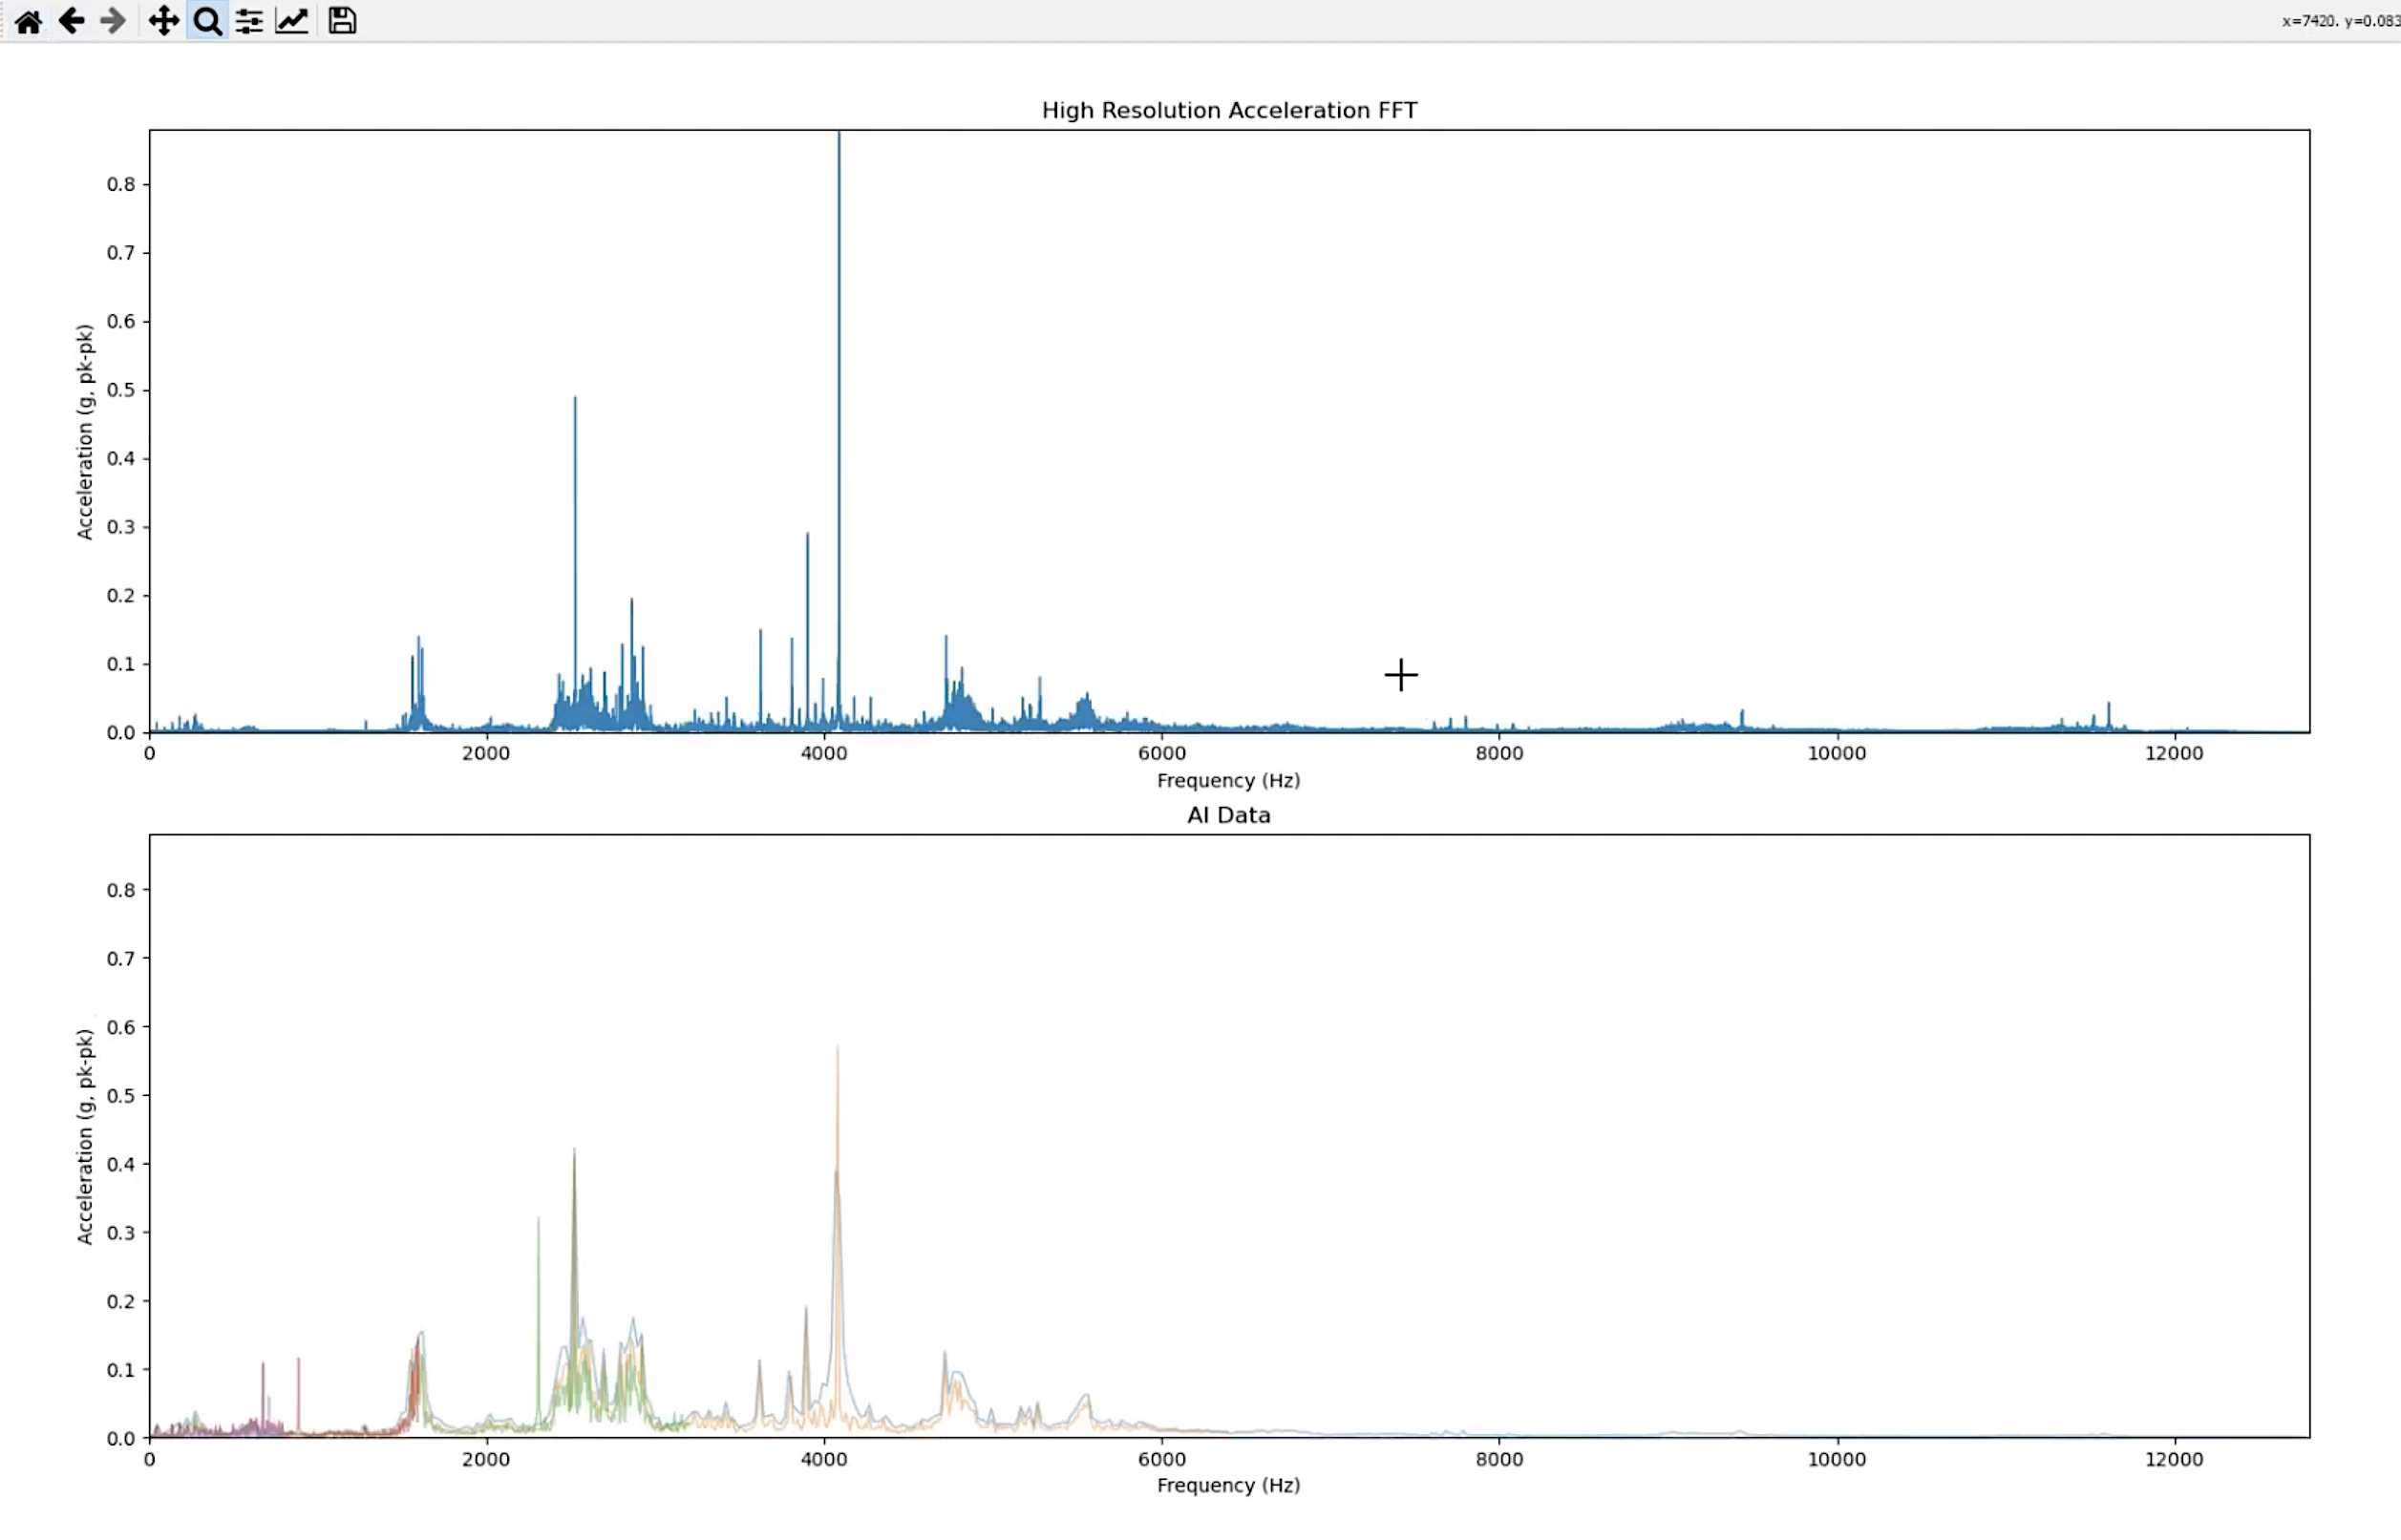Click the "High Resolution Acceleration FFT" title
The height and width of the screenshot is (1540, 2401).
click(1229, 110)
